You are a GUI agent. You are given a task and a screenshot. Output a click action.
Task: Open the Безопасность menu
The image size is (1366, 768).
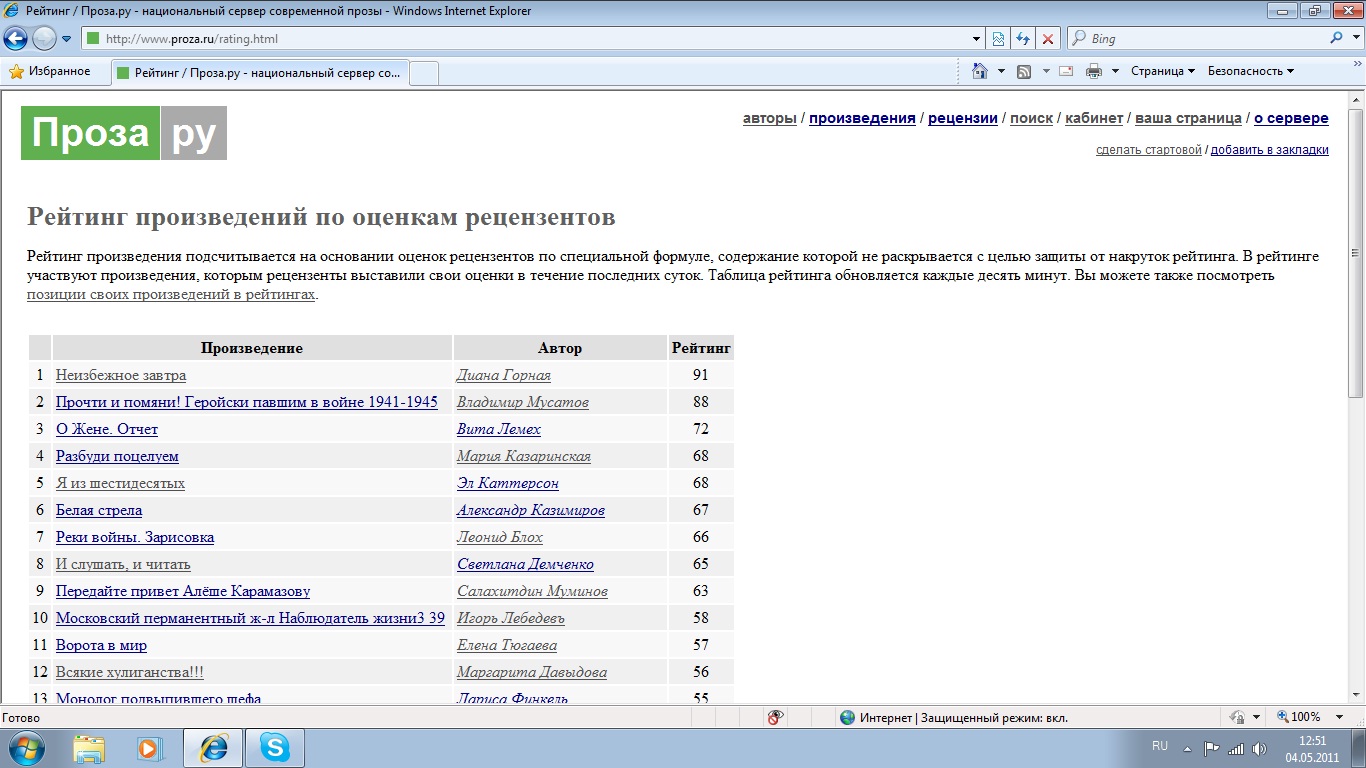tap(1250, 71)
